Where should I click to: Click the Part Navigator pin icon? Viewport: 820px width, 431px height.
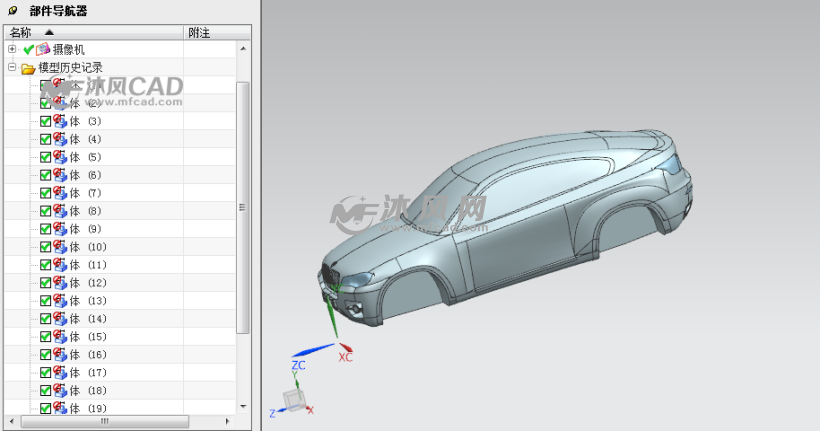tap(13, 10)
